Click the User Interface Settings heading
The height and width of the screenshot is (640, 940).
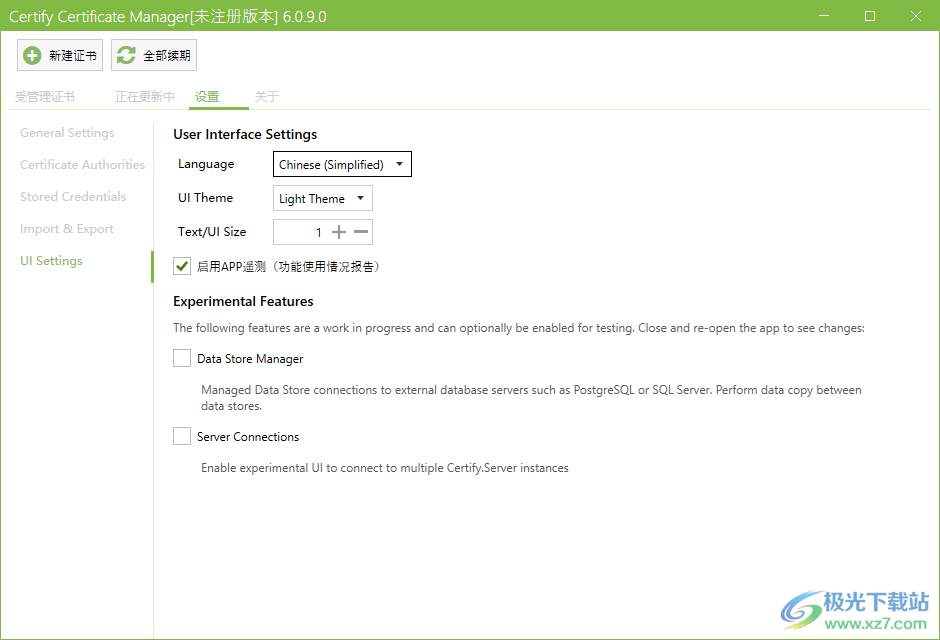point(245,134)
